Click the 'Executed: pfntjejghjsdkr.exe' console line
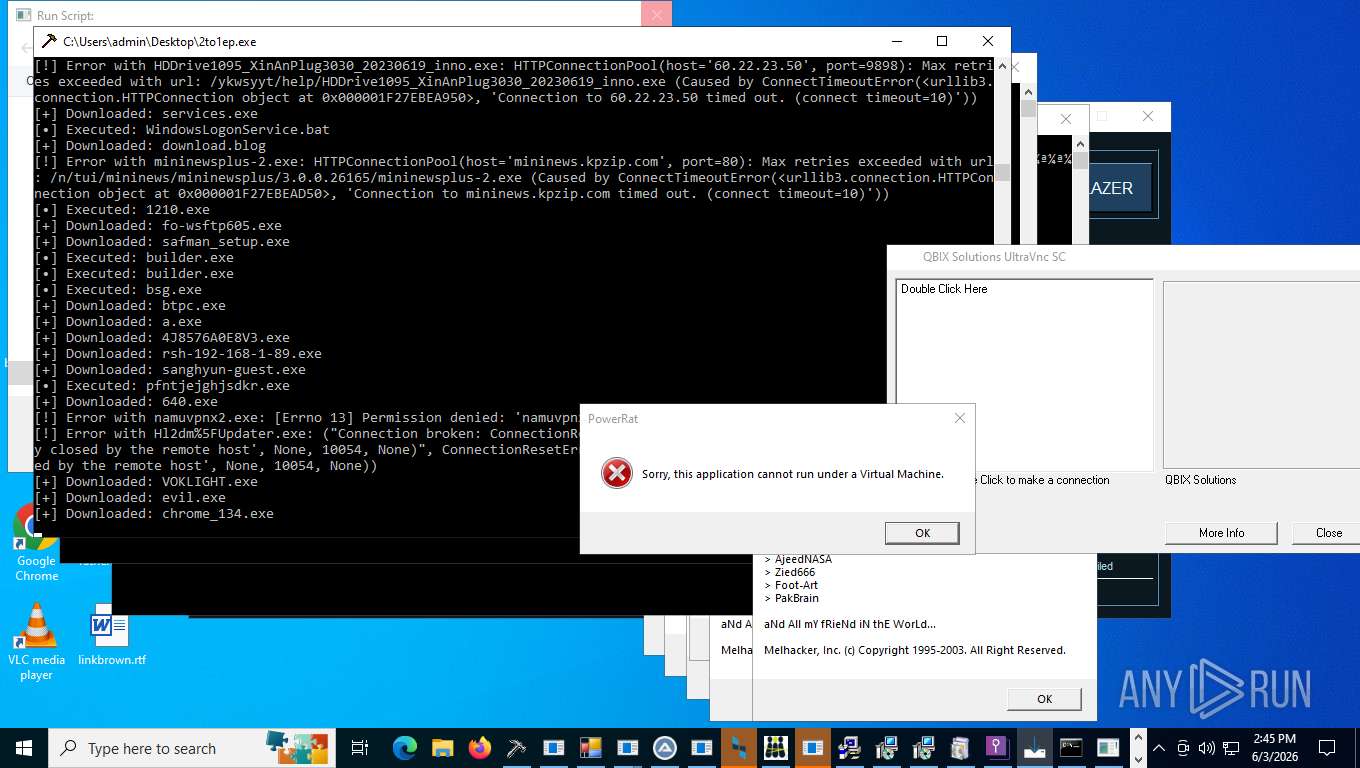Image resolution: width=1360 pixels, height=768 pixels. pyautogui.click(x=162, y=385)
